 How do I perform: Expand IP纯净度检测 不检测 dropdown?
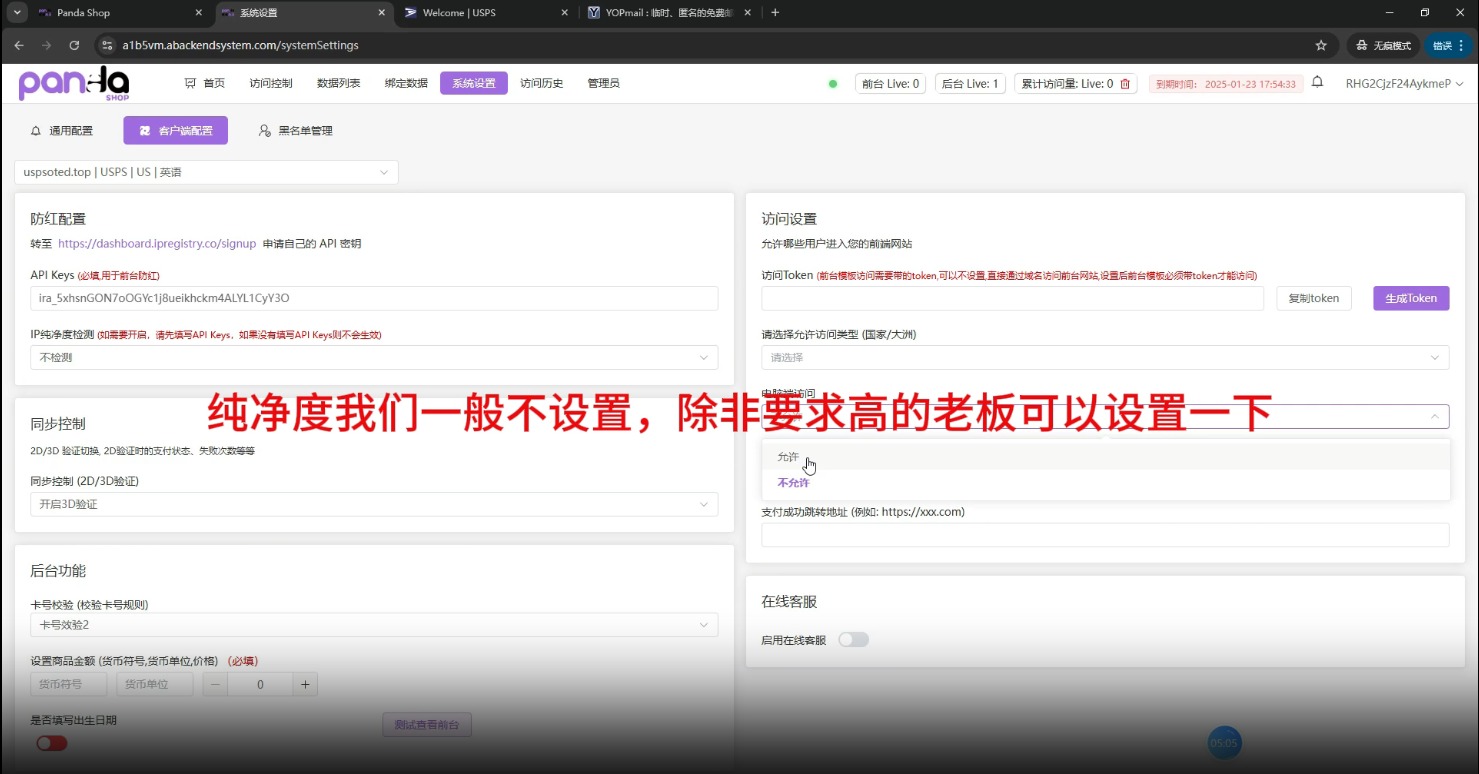(x=374, y=357)
